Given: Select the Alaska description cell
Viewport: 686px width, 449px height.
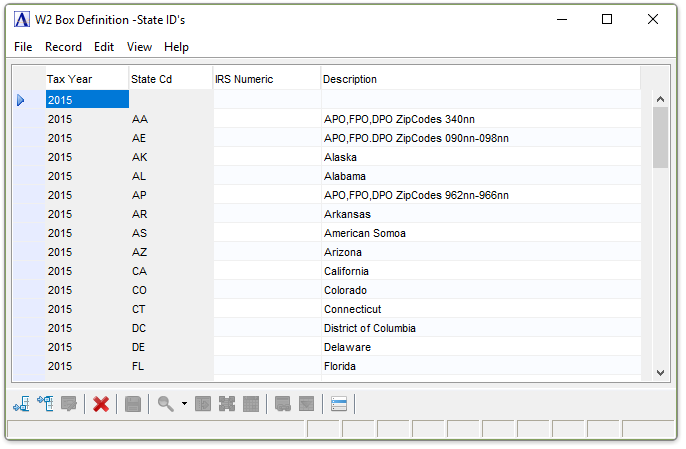Looking at the screenshot, I should point(480,157).
